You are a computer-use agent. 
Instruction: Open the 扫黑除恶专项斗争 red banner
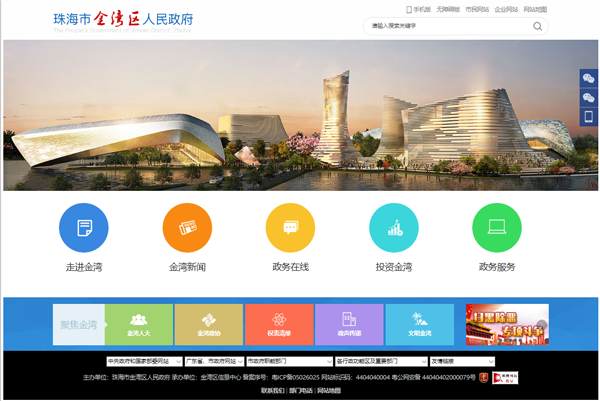click(x=507, y=324)
